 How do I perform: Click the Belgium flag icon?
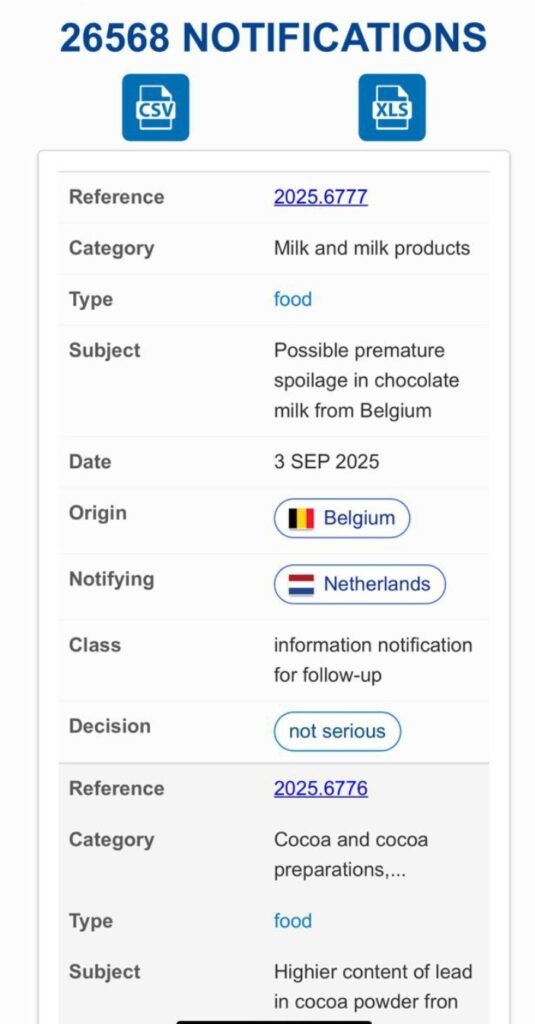[301, 519]
